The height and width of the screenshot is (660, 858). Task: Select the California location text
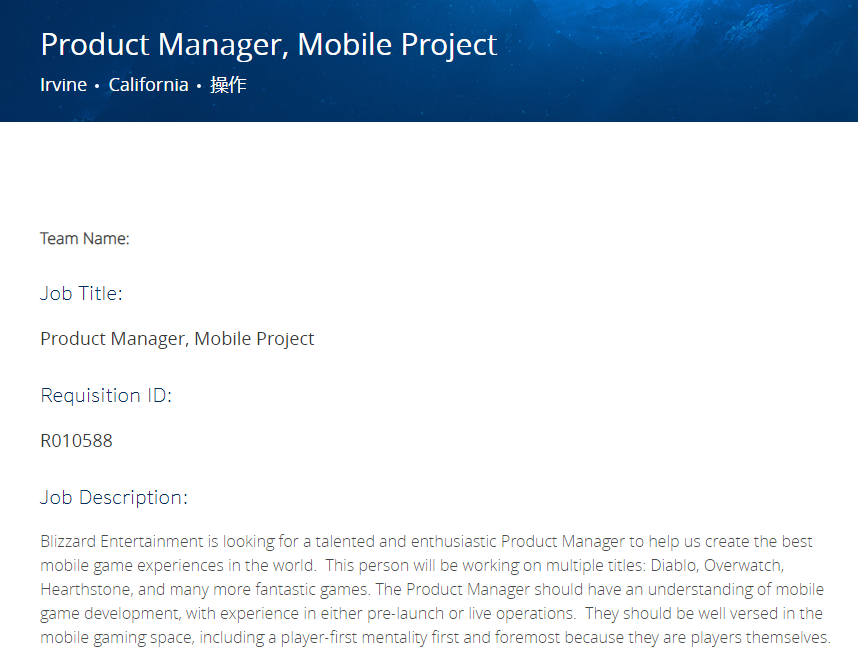[148, 85]
